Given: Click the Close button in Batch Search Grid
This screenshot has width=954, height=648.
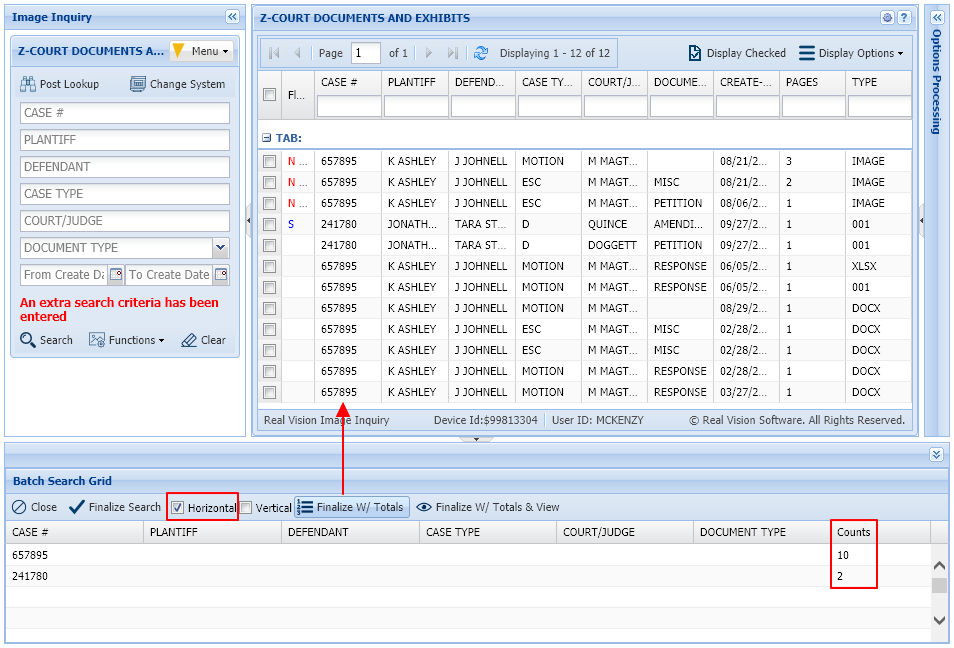Looking at the screenshot, I should [x=34, y=507].
